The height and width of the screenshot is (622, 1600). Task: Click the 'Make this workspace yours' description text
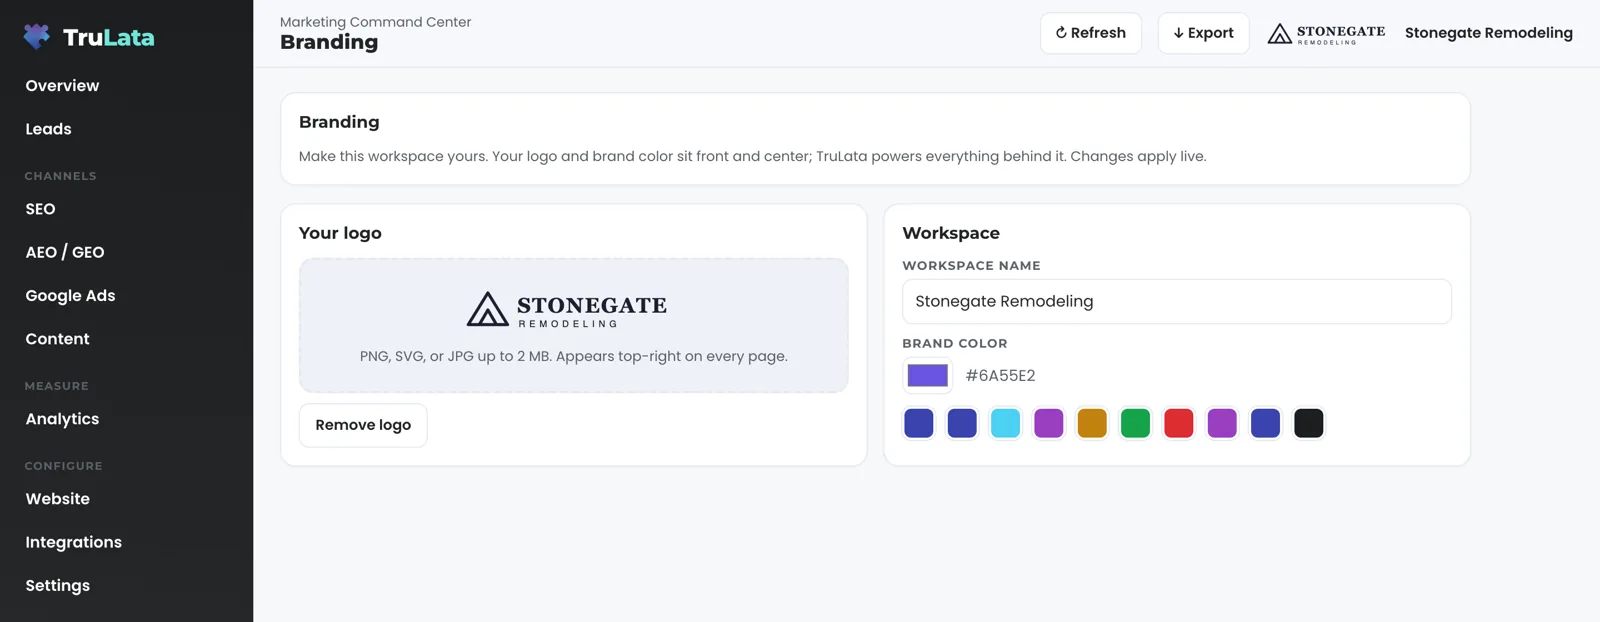(752, 156)
